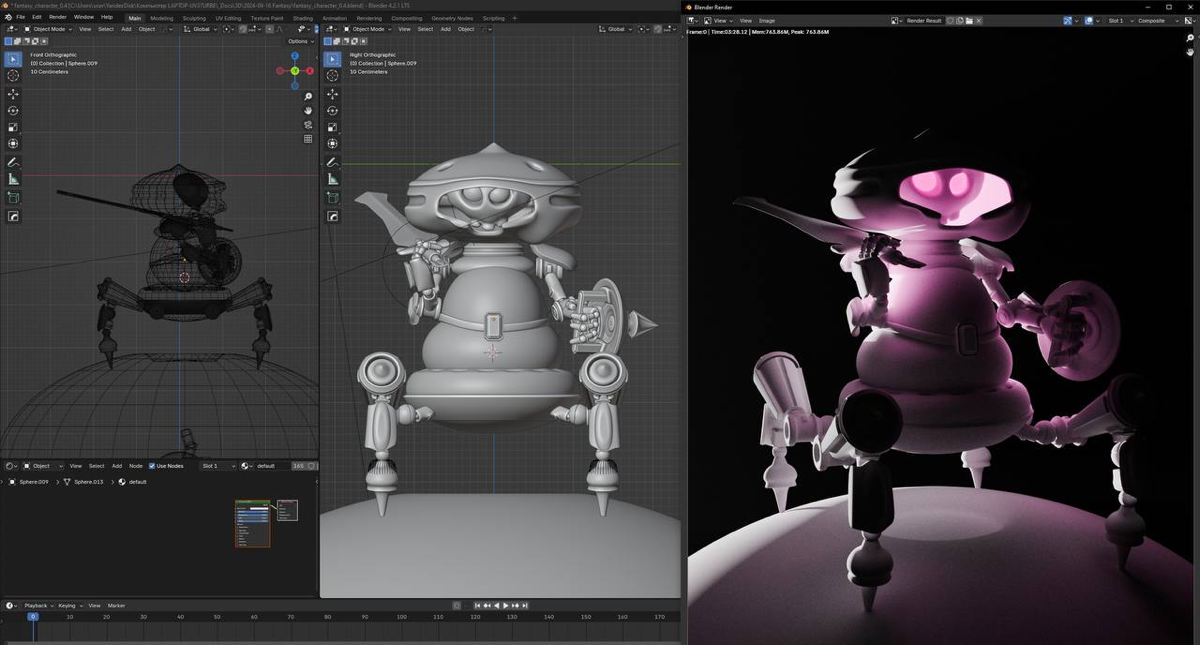Click the zoom magnifier in the Front Orthographic viewport
The width and height of the screenshot is (1200, 645).
308,96
